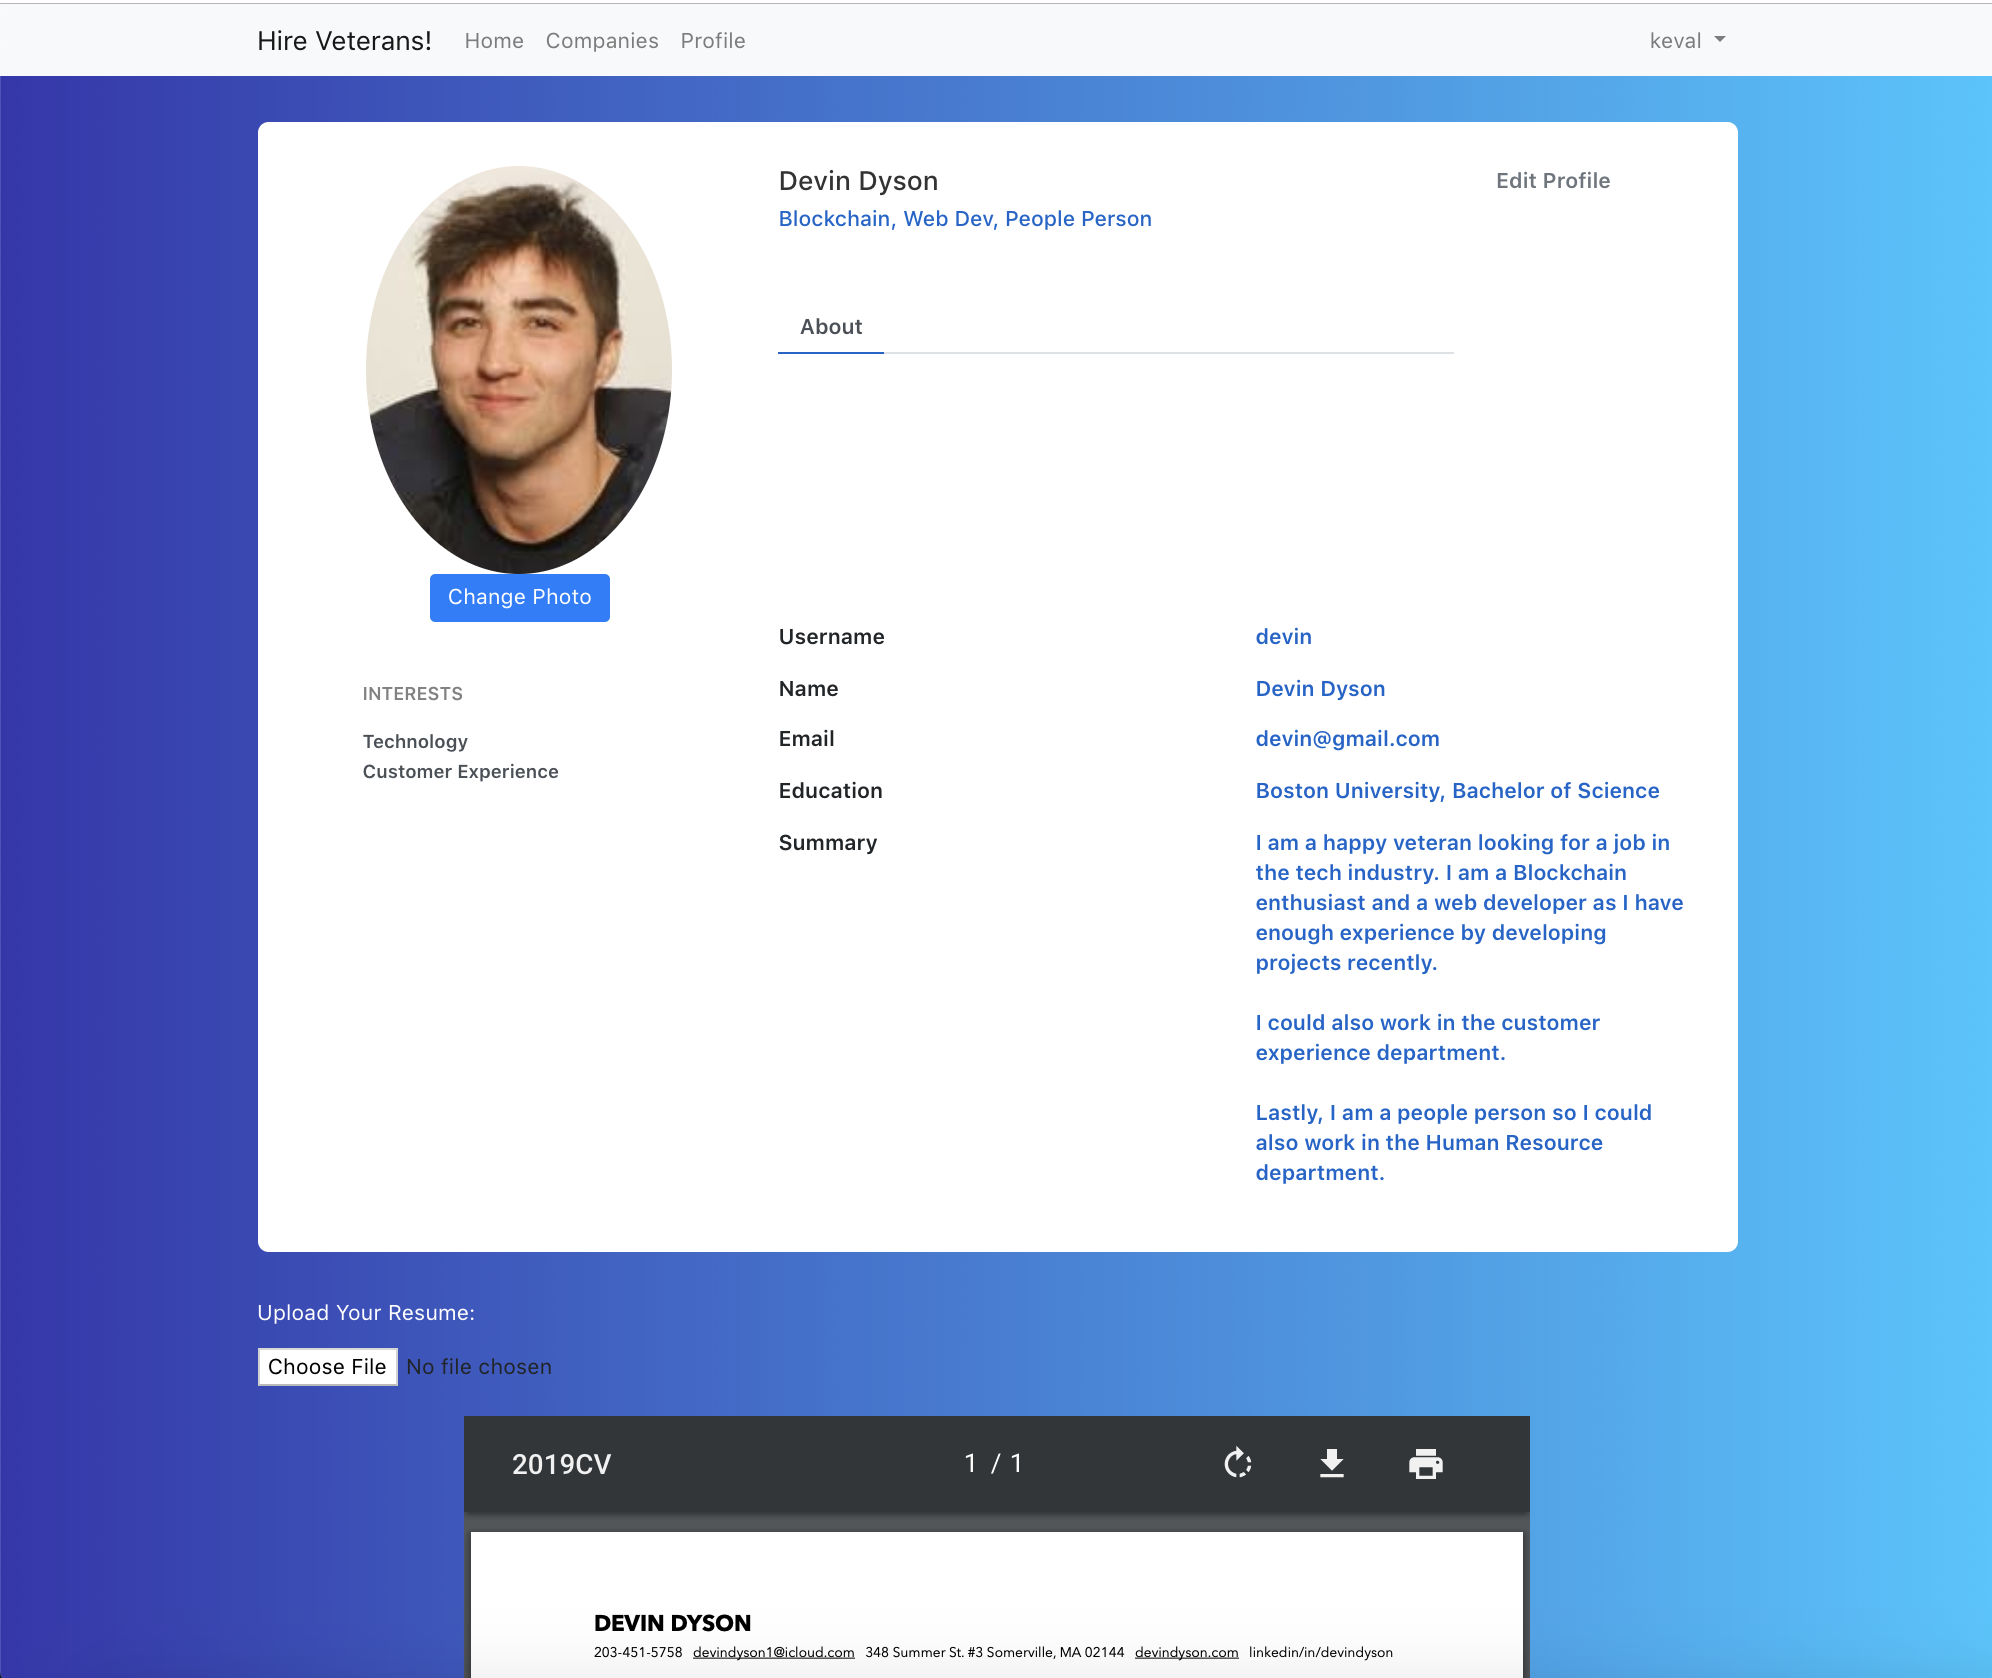The width and height of the screenshot is (1992, 1678).
Task: Click the Boston University education entry
Action: [1457, 791]
